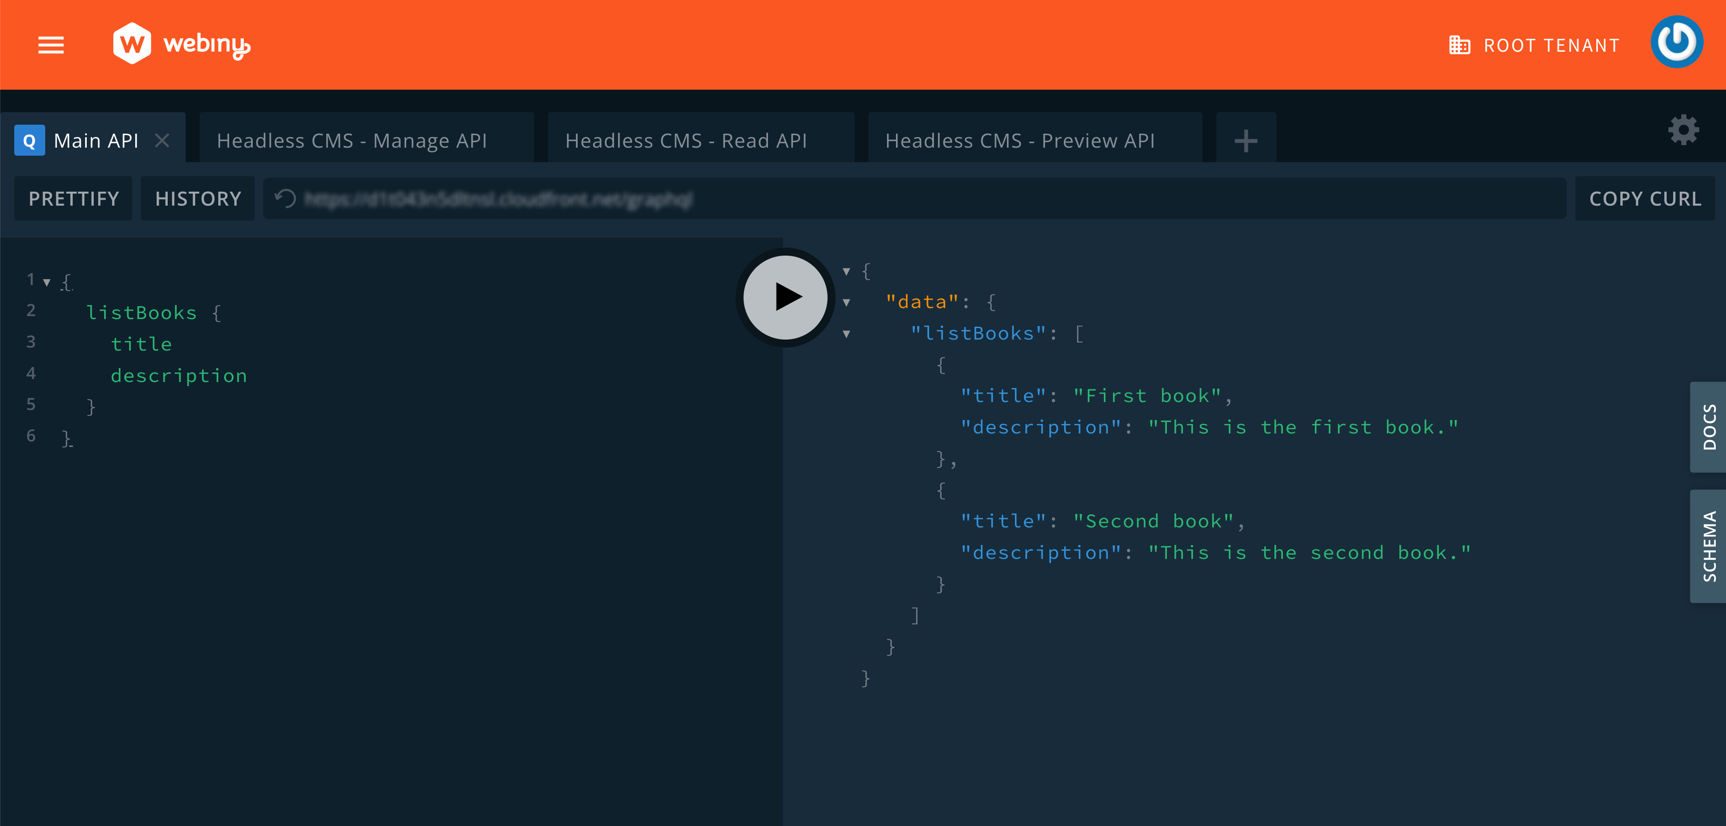The image size is (1726, 826).
Task: Click the Prettify button
Action: pos(74,199)
